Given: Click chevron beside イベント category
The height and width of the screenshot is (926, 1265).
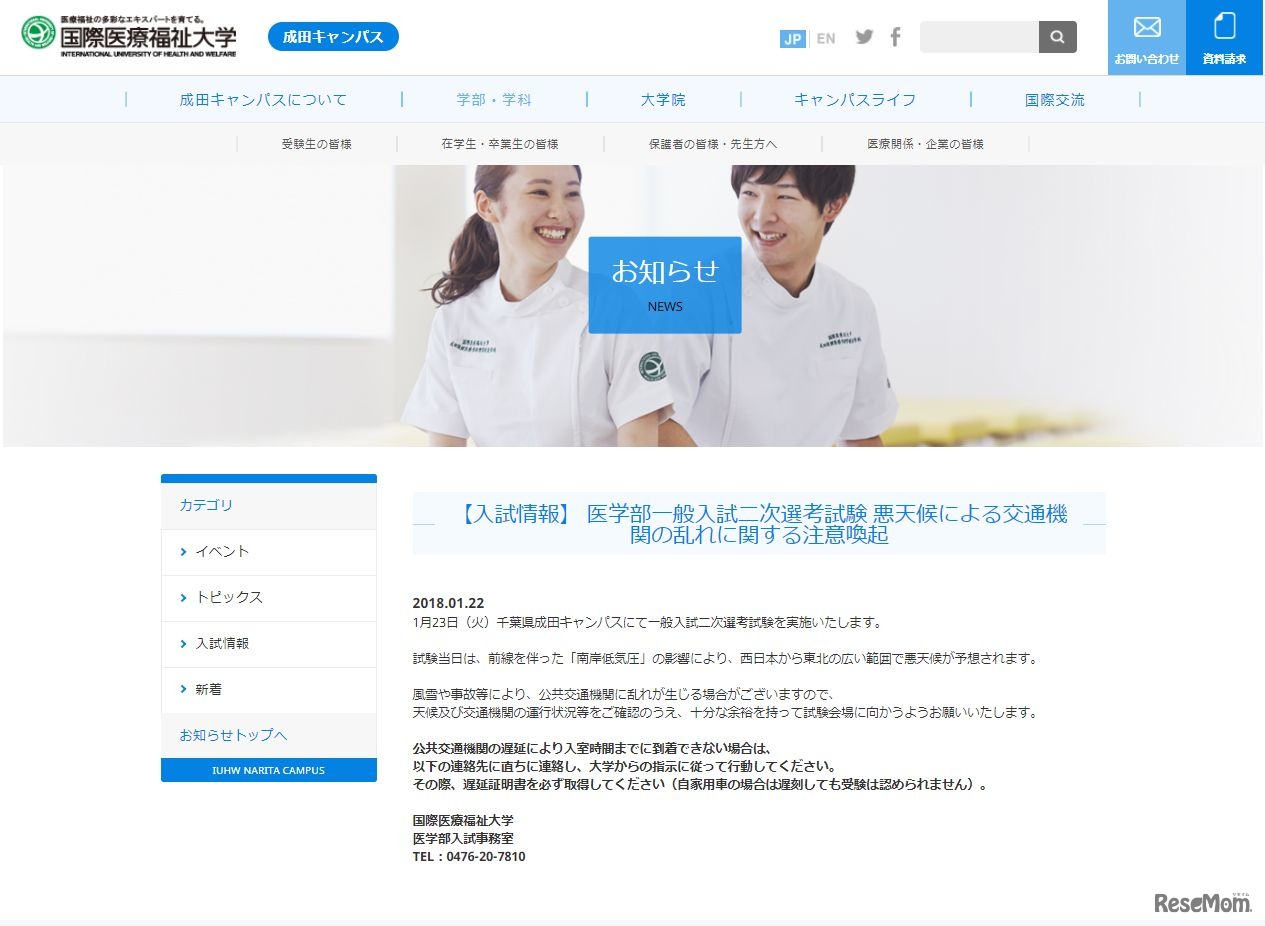Looking at the screenshot, I should [184, 552].
